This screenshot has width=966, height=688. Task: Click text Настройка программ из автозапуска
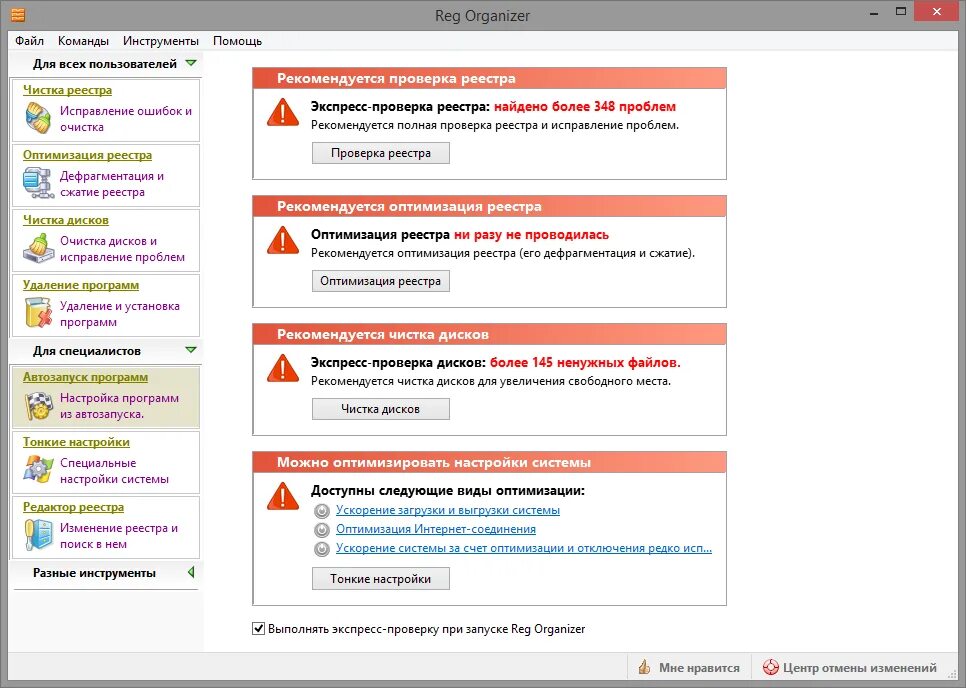[120, 406]
